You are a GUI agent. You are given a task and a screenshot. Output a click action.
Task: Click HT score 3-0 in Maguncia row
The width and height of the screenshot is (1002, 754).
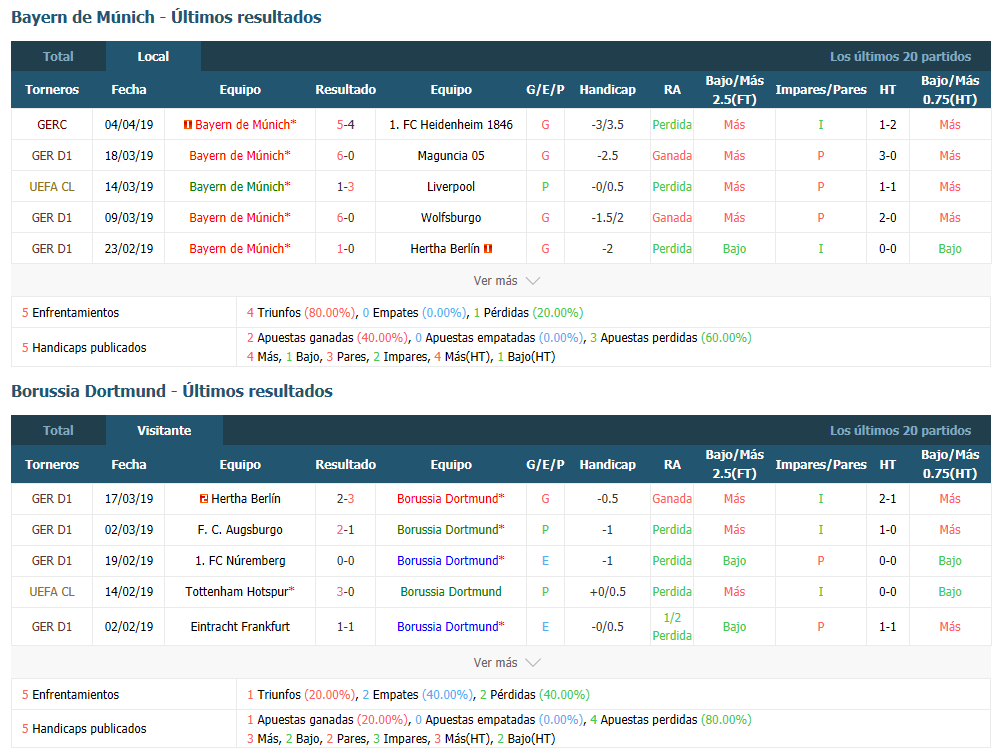[x=888, y=155]
